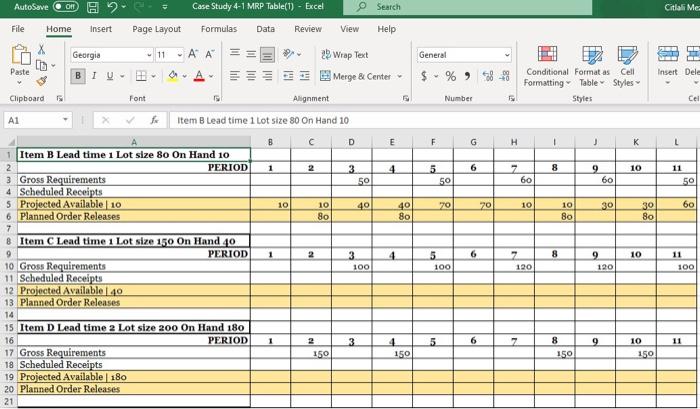Click the Insert cells button
This screenshot has width=700, height=409.
[667, 65]
